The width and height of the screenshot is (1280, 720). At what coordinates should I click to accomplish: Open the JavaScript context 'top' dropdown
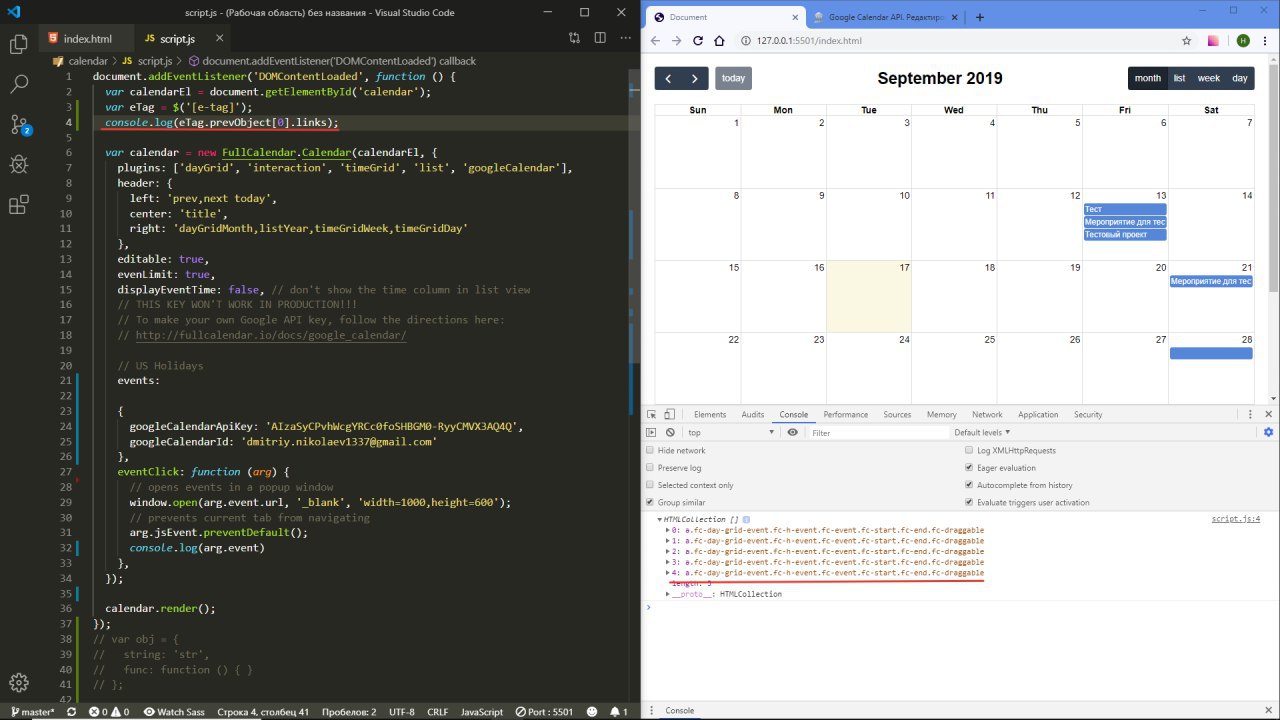731,432
